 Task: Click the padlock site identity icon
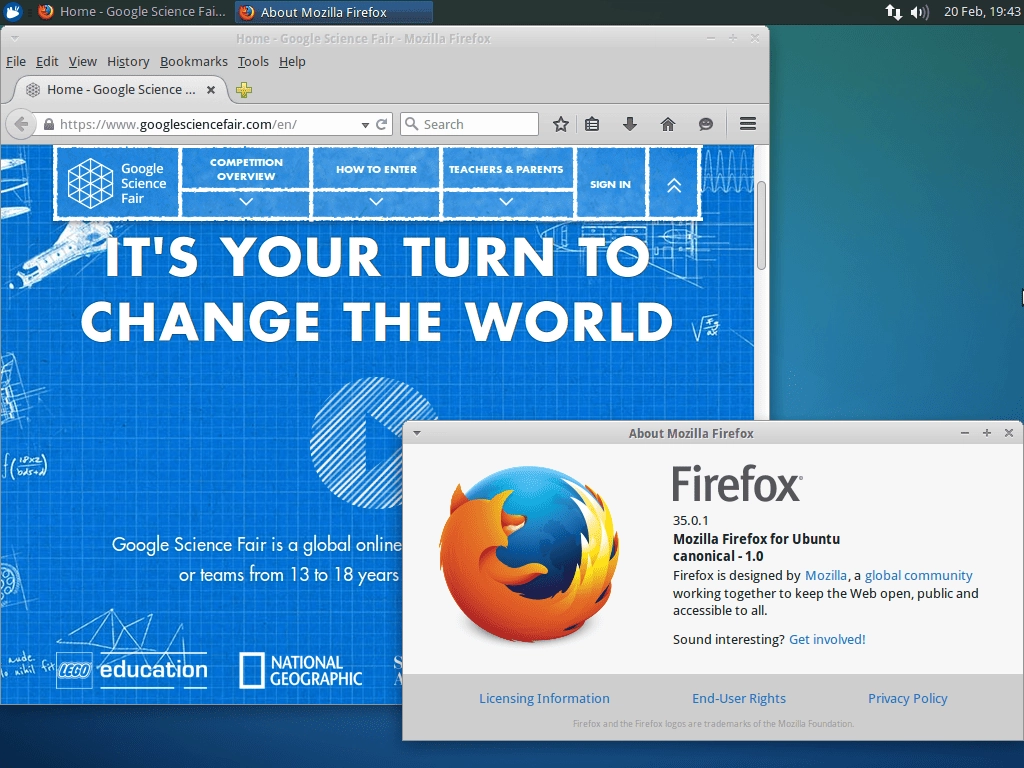tap(48, 124)
